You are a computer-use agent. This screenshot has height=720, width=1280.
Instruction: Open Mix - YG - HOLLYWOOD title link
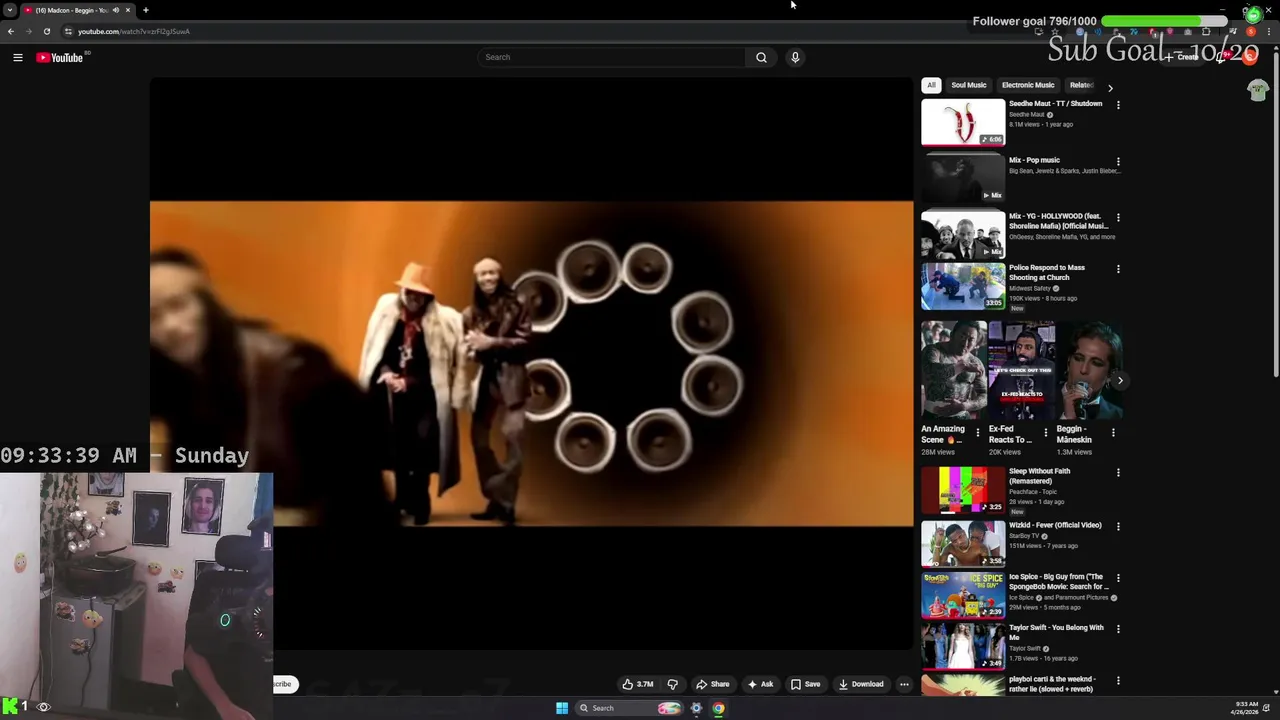[x=1058, y=221]
